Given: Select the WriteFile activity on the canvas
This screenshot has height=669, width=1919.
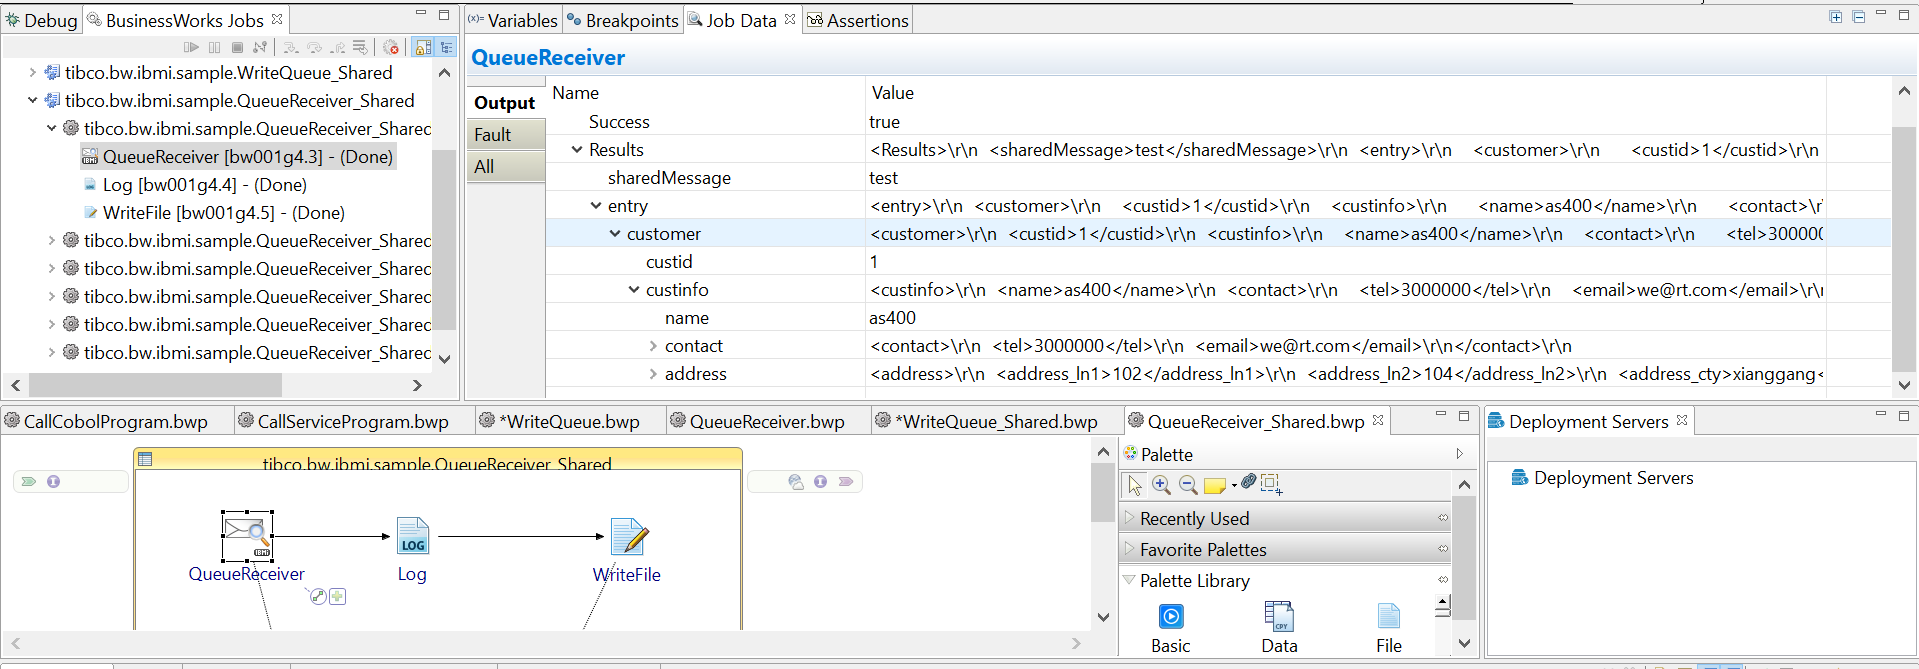Looking at the screenshot, I should pyautogui.click(x=629, y=538).
